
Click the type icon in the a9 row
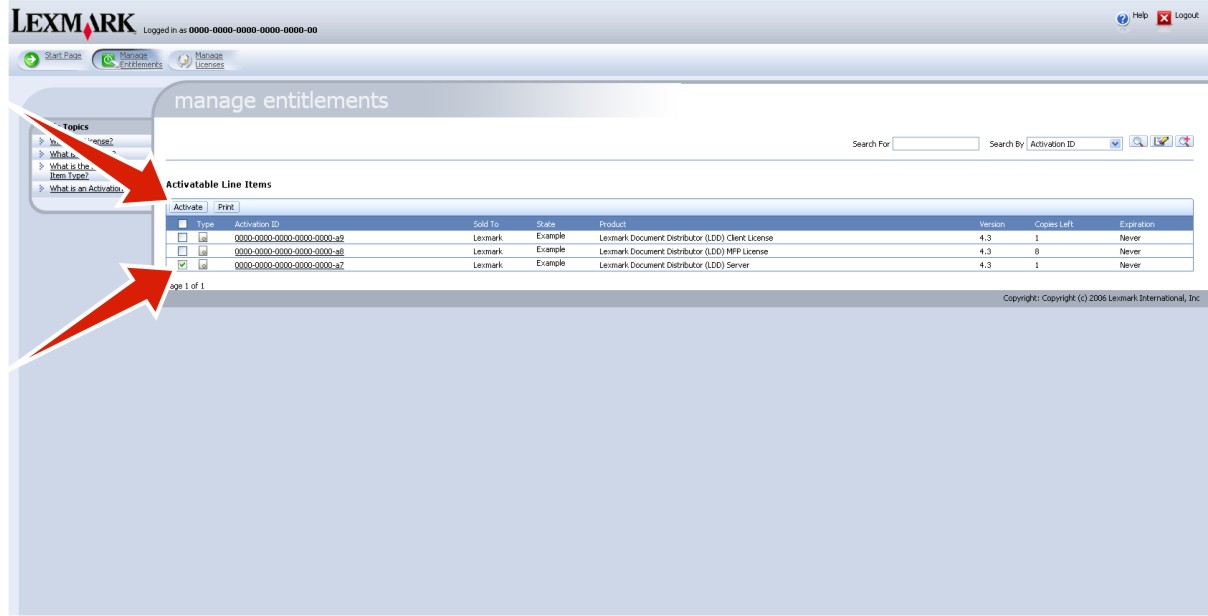(x=203, y=238)
